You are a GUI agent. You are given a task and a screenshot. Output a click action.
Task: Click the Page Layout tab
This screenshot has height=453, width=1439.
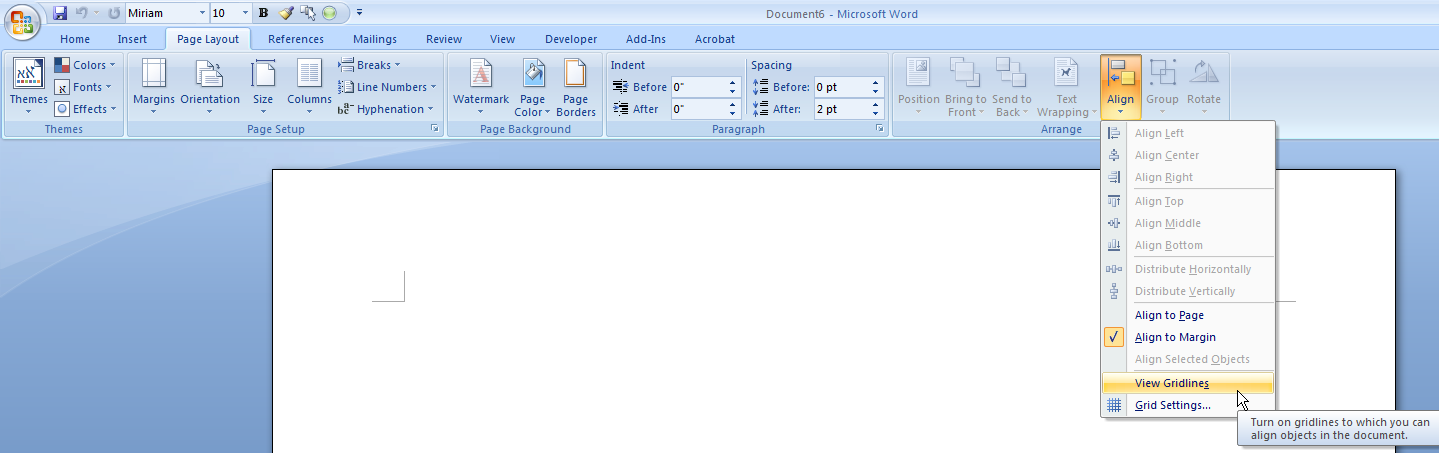click(208, 39)
